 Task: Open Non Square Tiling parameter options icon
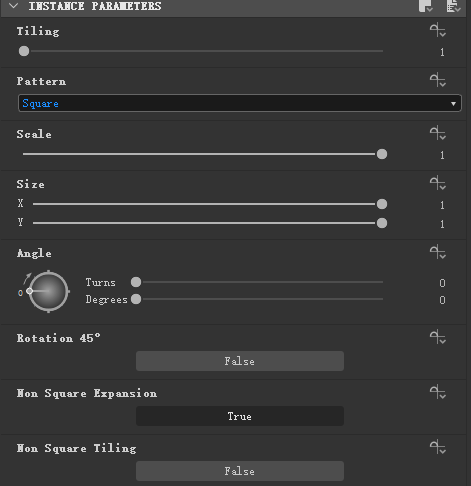click(x=438, y=447)
